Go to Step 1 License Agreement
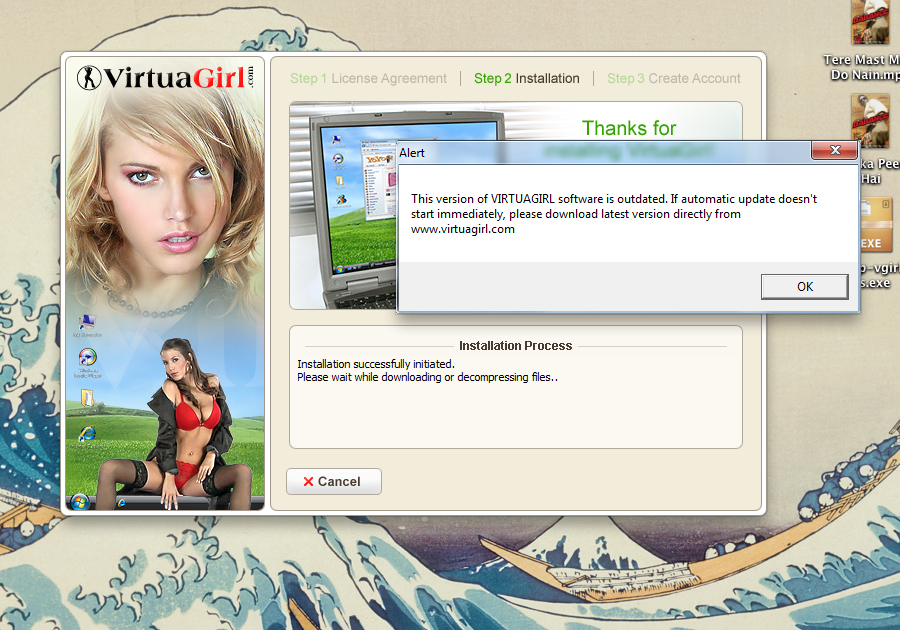The image size is (900, 630). (368, 79)
